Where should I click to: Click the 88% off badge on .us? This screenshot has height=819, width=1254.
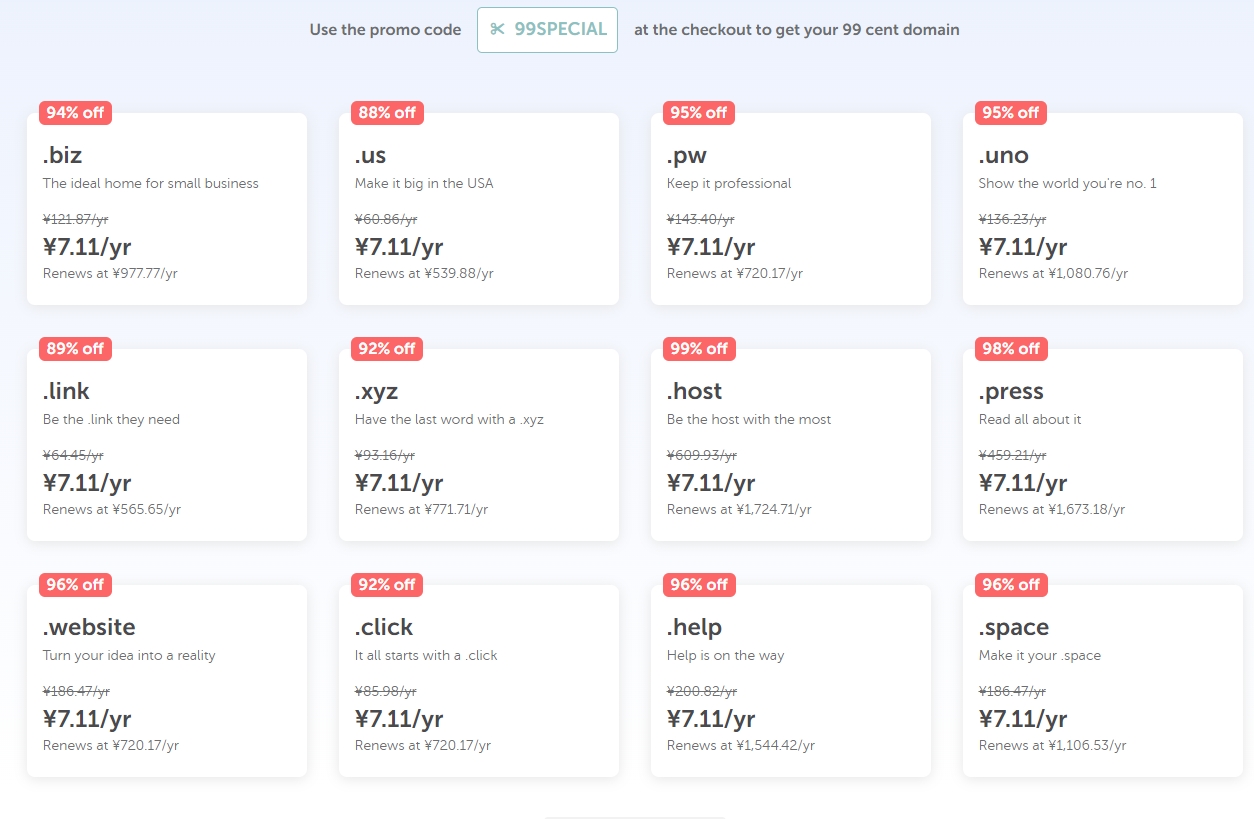(x=387, y=113)
